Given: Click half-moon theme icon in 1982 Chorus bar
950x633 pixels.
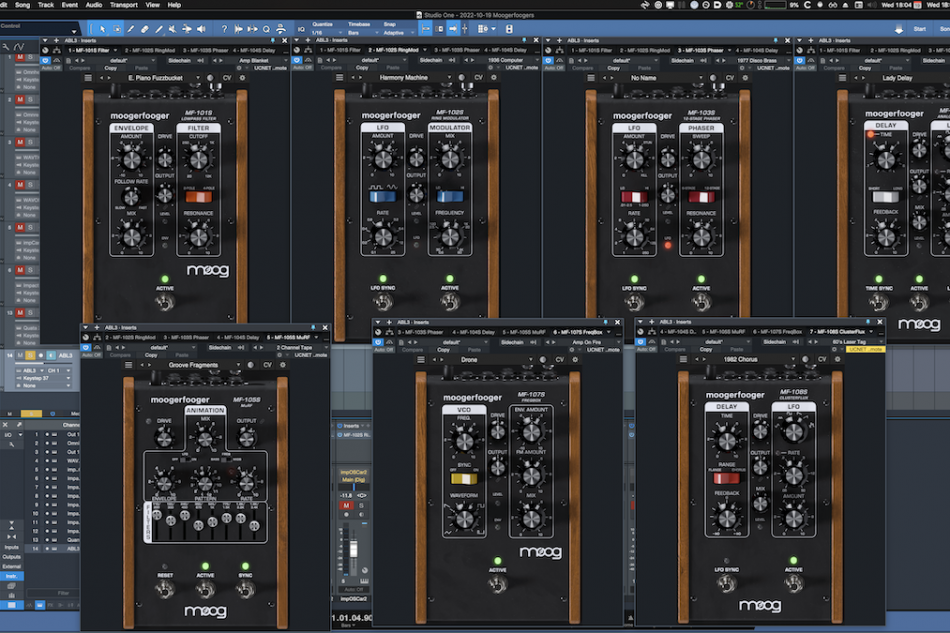Looking at the screenshot, I should pyautogui.click(x=805, y=359).
